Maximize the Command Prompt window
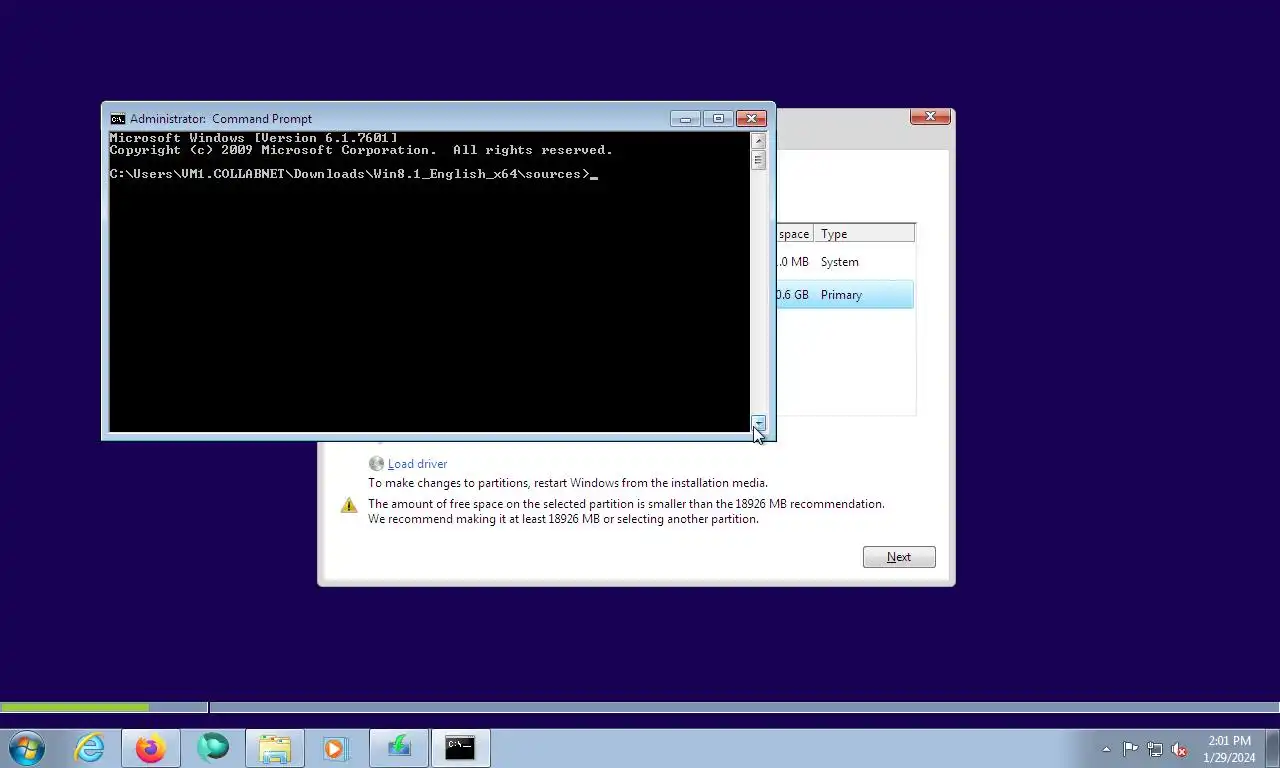This screenshot has height=768, width=1280. pyautogui.click(x=718, y=118)
